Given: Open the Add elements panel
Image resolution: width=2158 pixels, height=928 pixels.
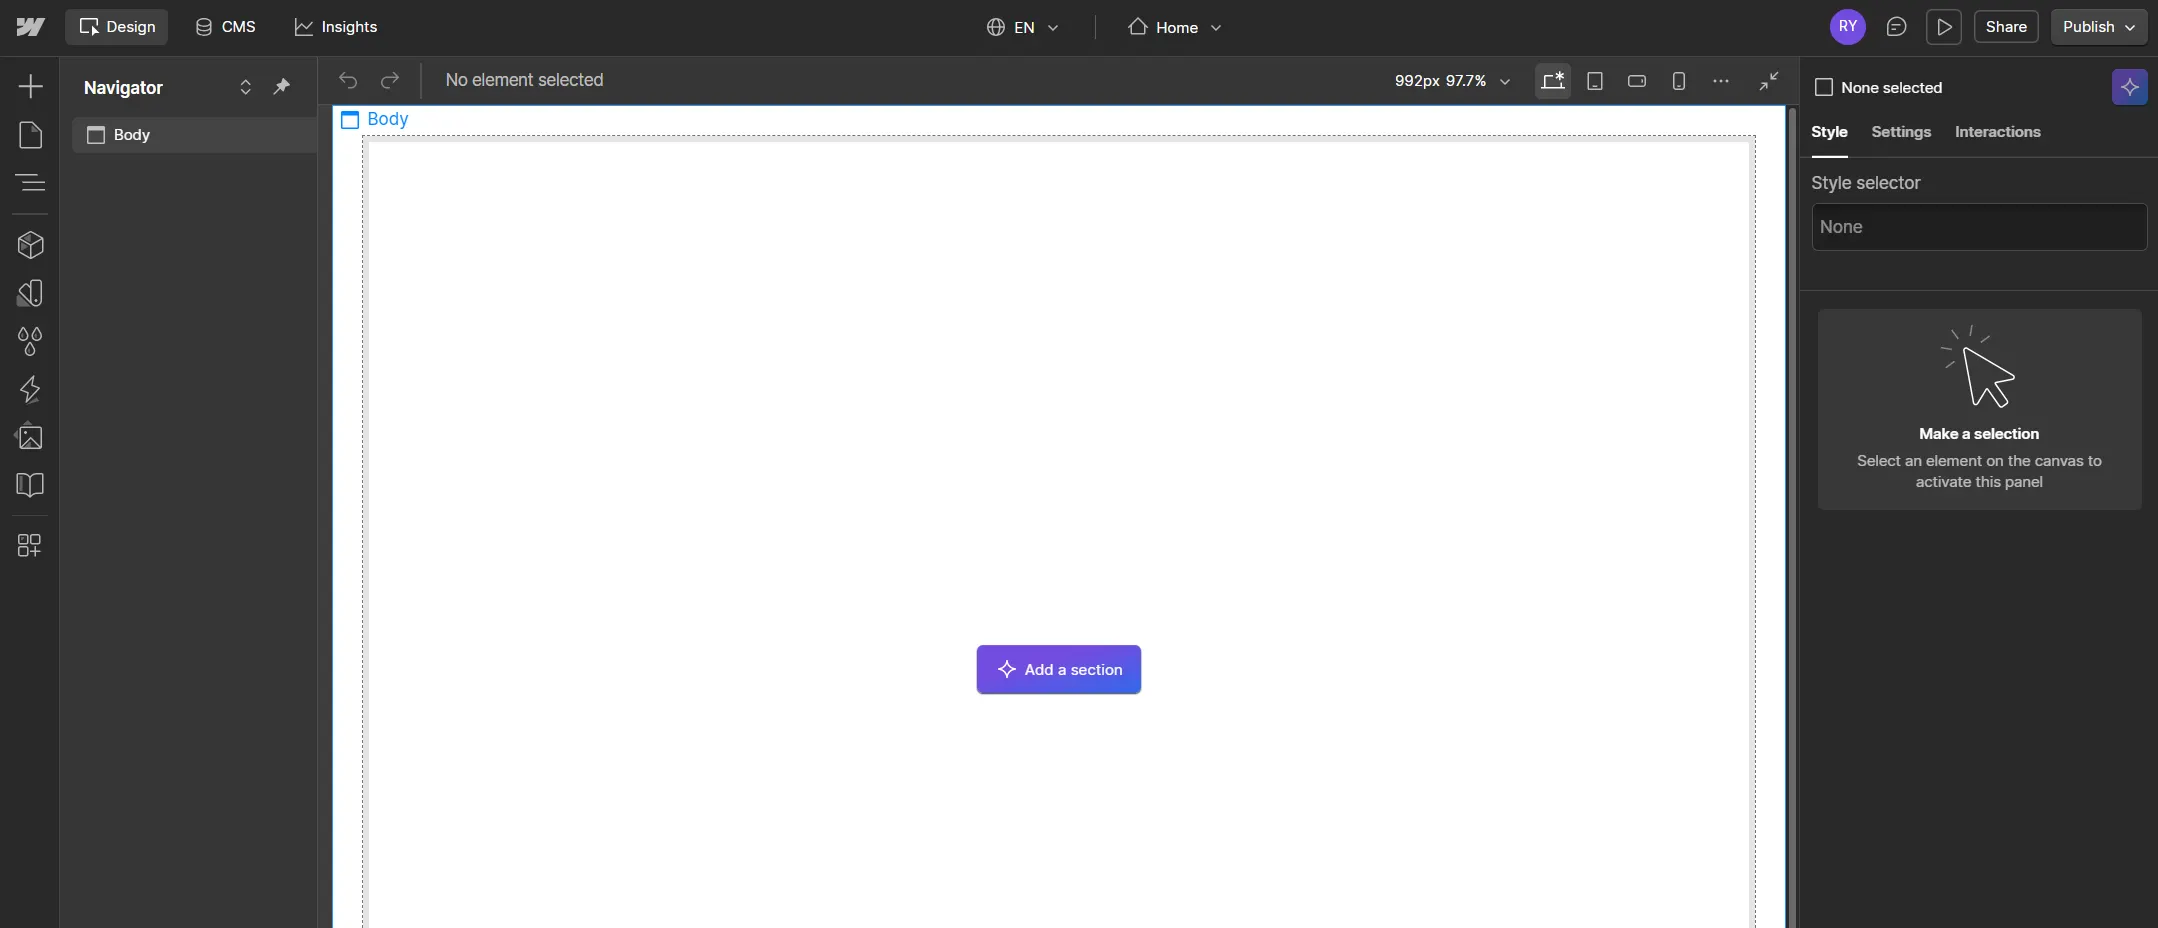Looking at the screenshot, I should 30,86.
